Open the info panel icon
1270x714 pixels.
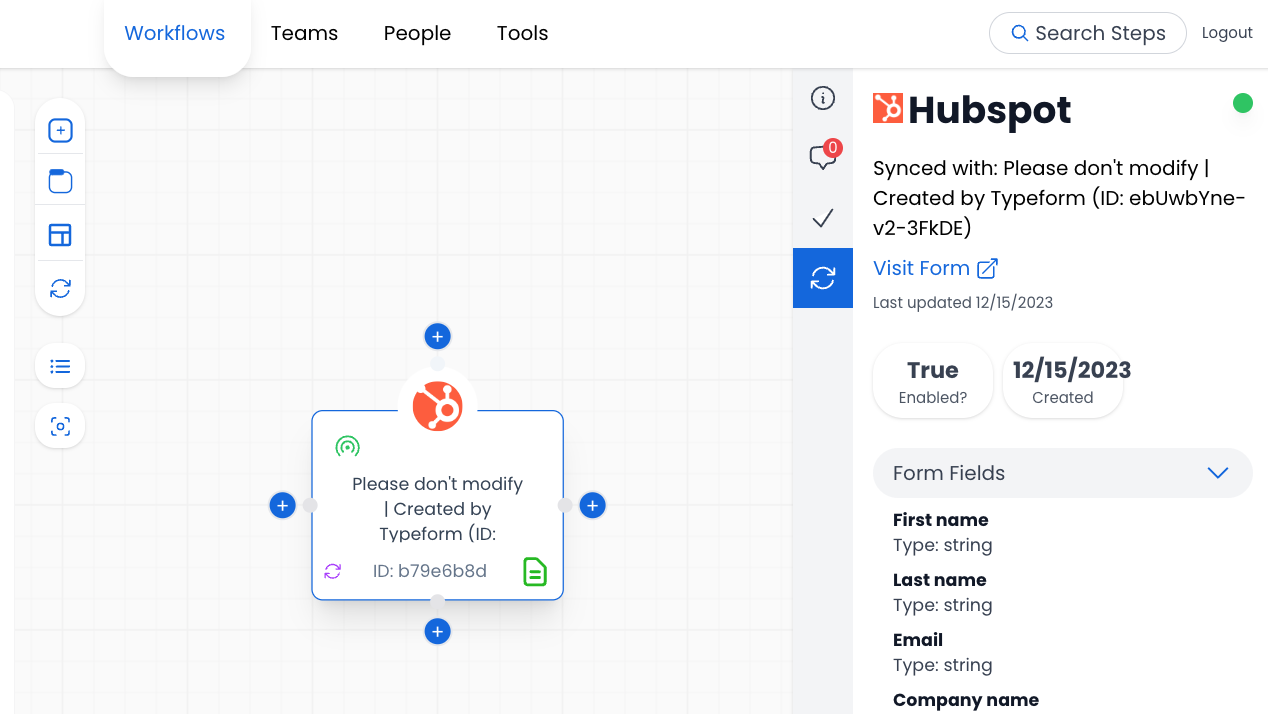pyautogui.click(x=822, y=98)
